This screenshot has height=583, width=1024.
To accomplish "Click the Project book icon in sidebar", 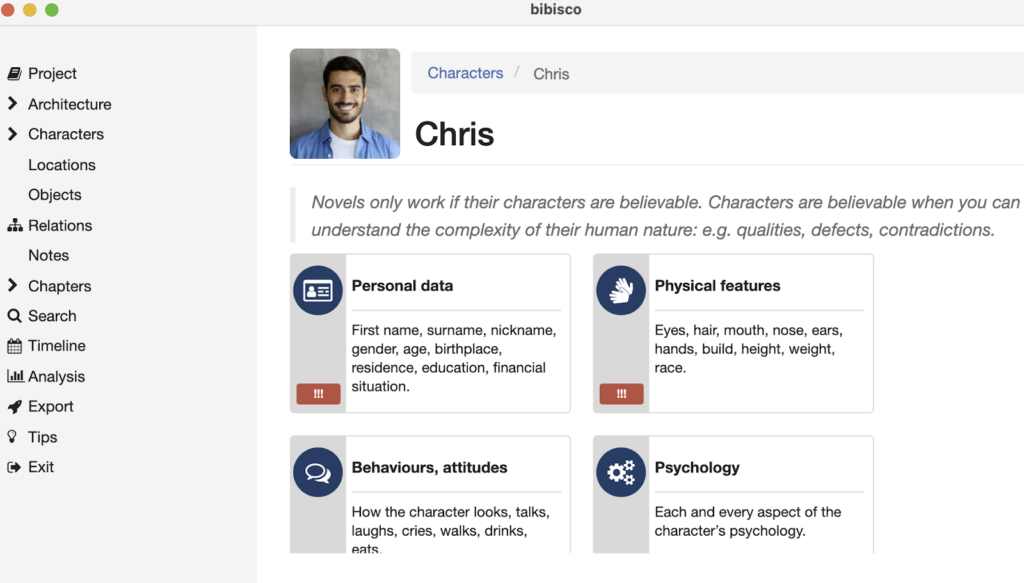I will point(14,74).
